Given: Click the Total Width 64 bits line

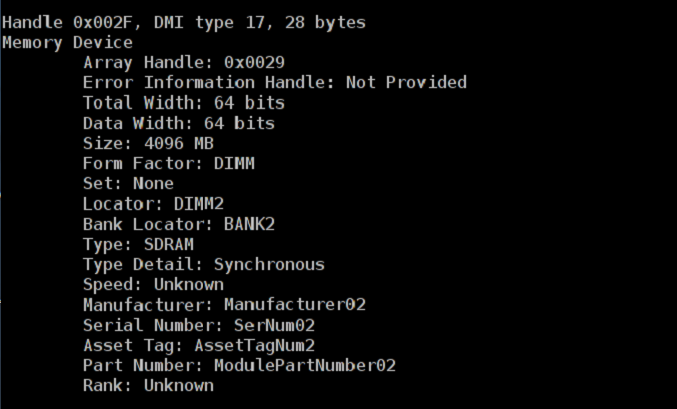Looking at the screenshot, I should click(184, 103).
